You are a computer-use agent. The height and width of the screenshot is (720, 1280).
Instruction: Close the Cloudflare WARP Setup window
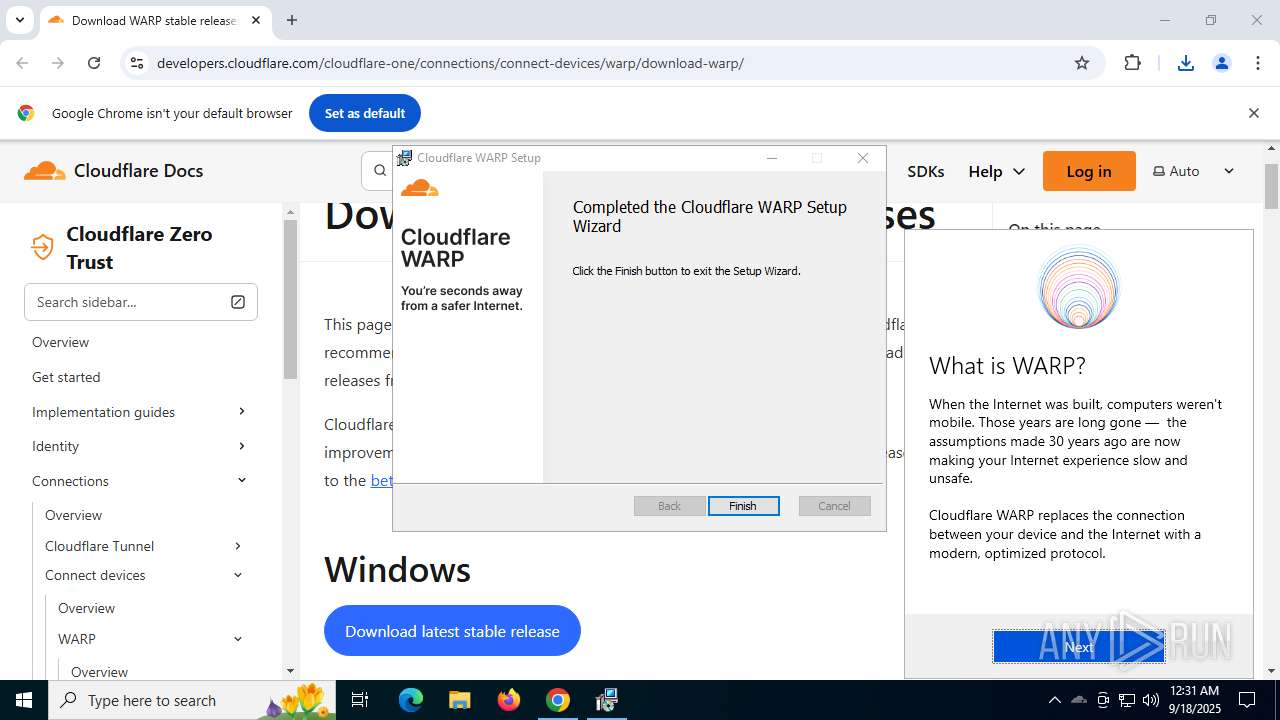[x=863, y=158]
